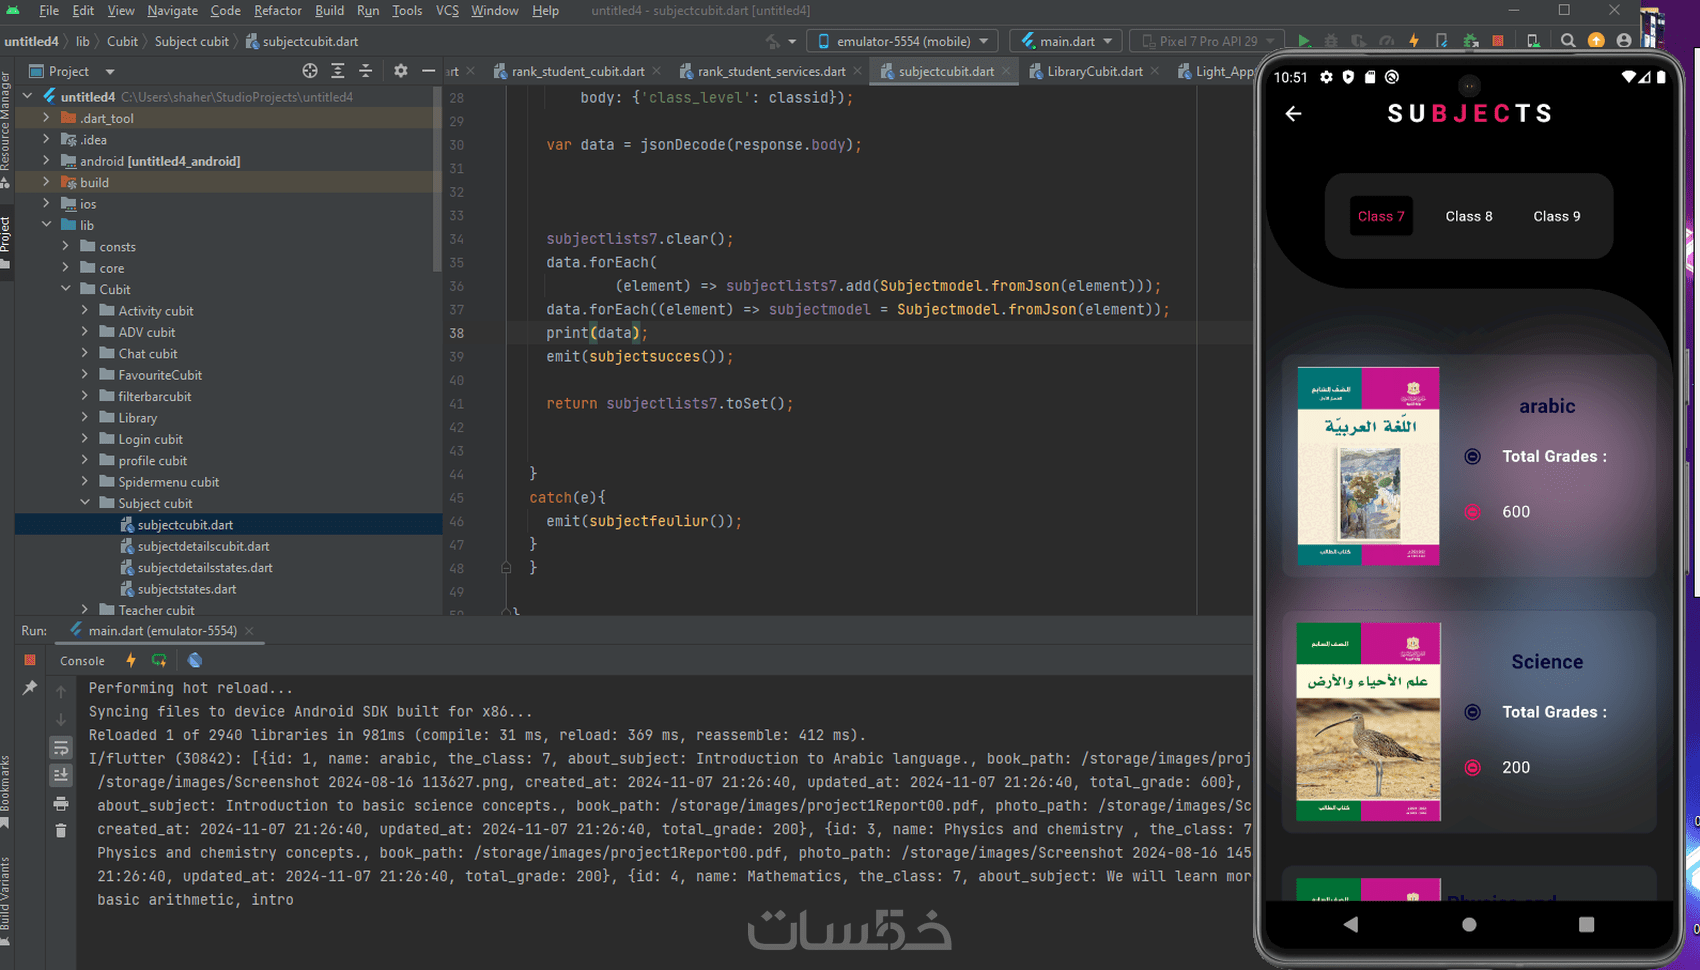Viewport: 1700px width, 970px height.
Task: Click Hot Restart icon in the Run console
Action: coord(159,660)
